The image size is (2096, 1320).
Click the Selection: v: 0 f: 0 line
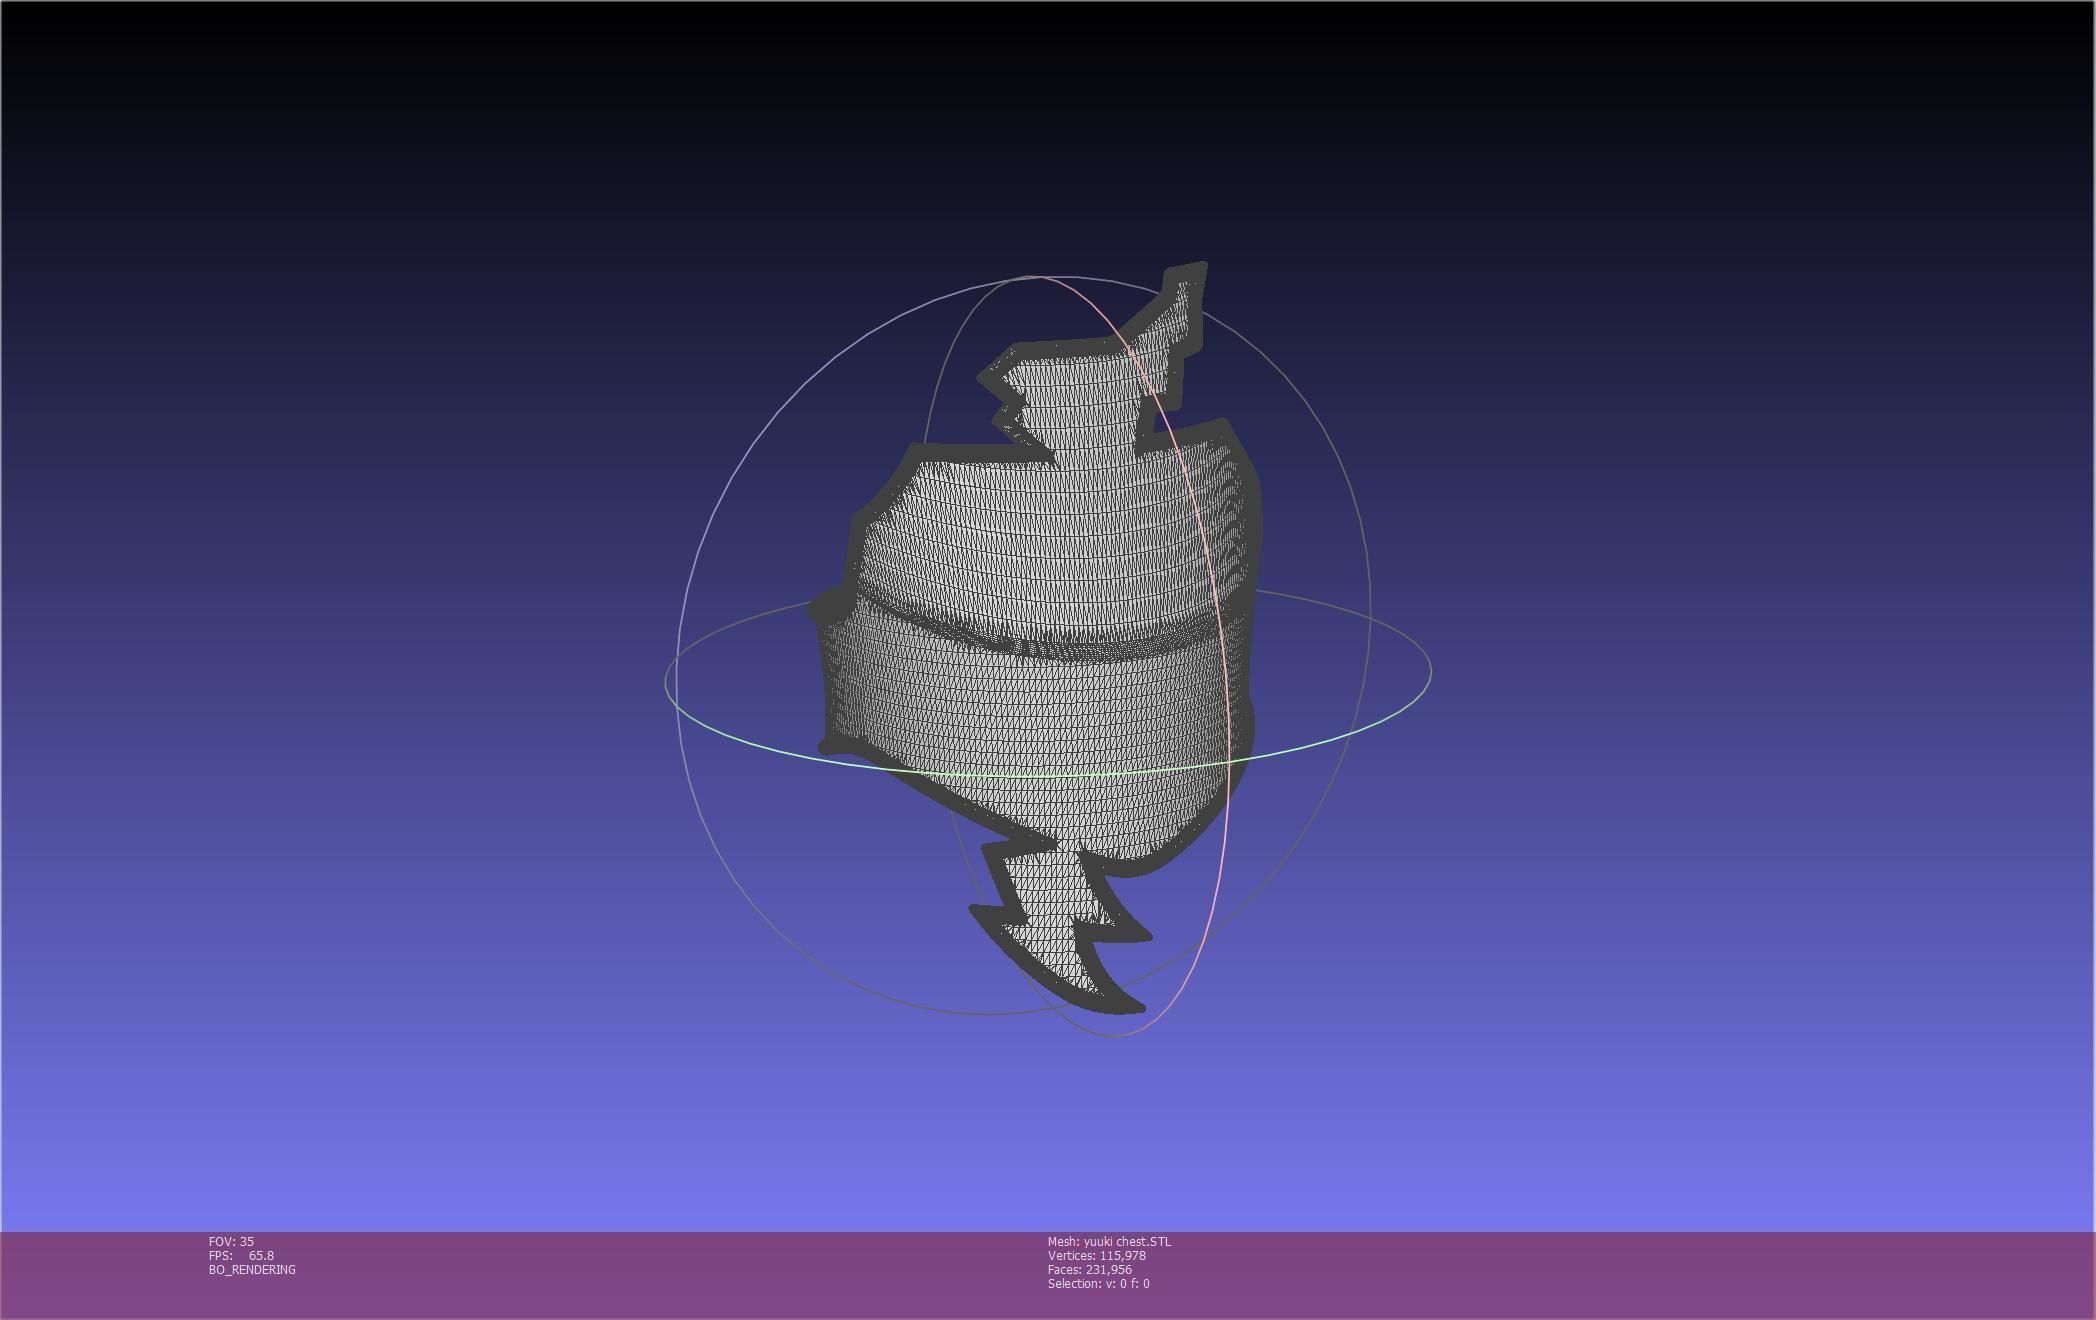point(1098,1283)
